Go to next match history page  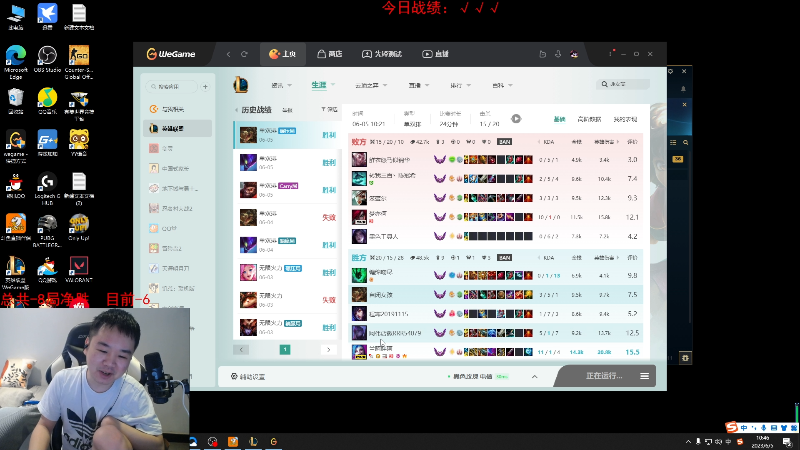tap(329, 349)
